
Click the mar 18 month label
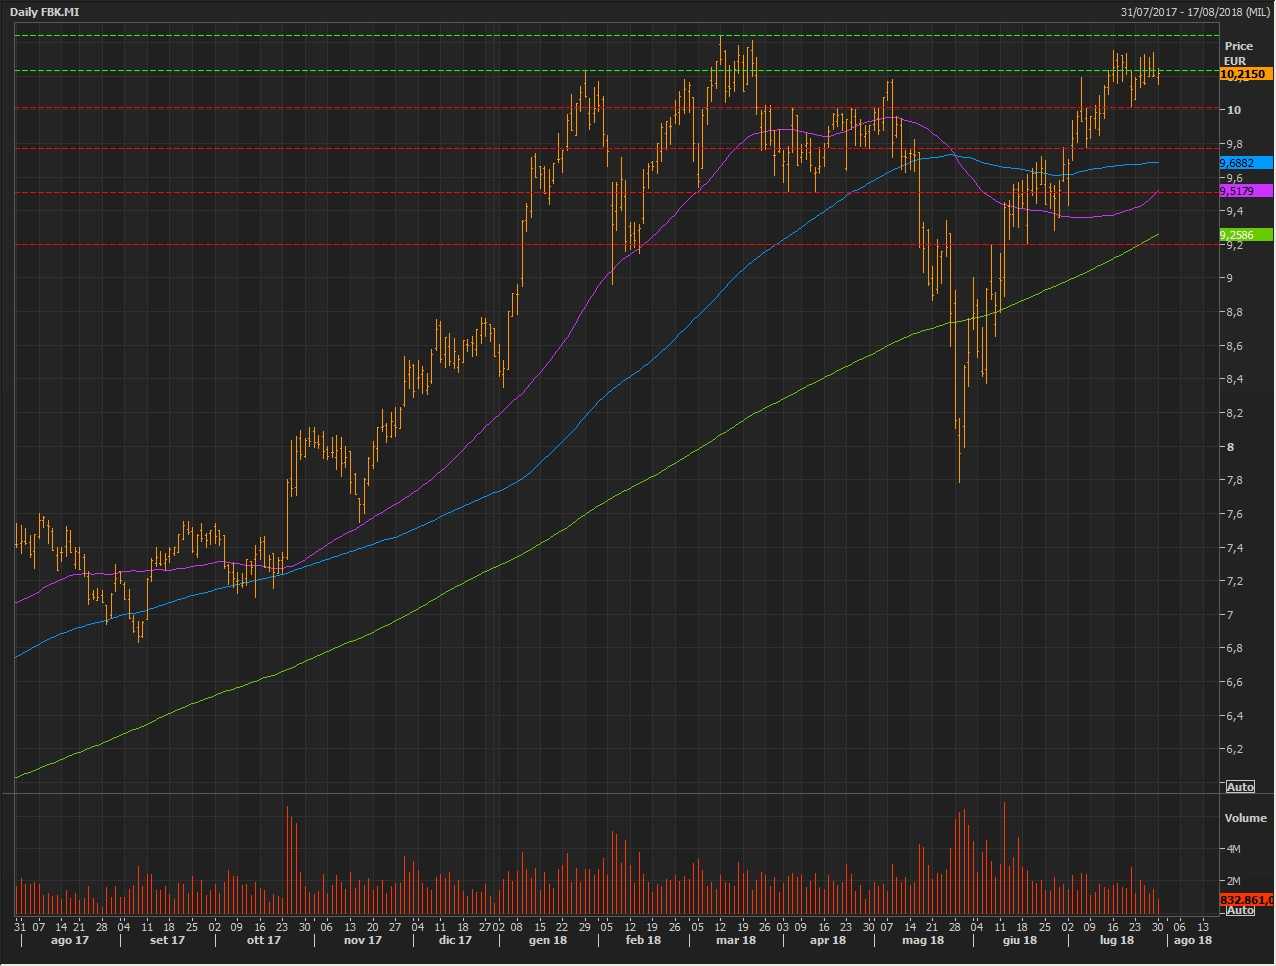pos(736,940)
